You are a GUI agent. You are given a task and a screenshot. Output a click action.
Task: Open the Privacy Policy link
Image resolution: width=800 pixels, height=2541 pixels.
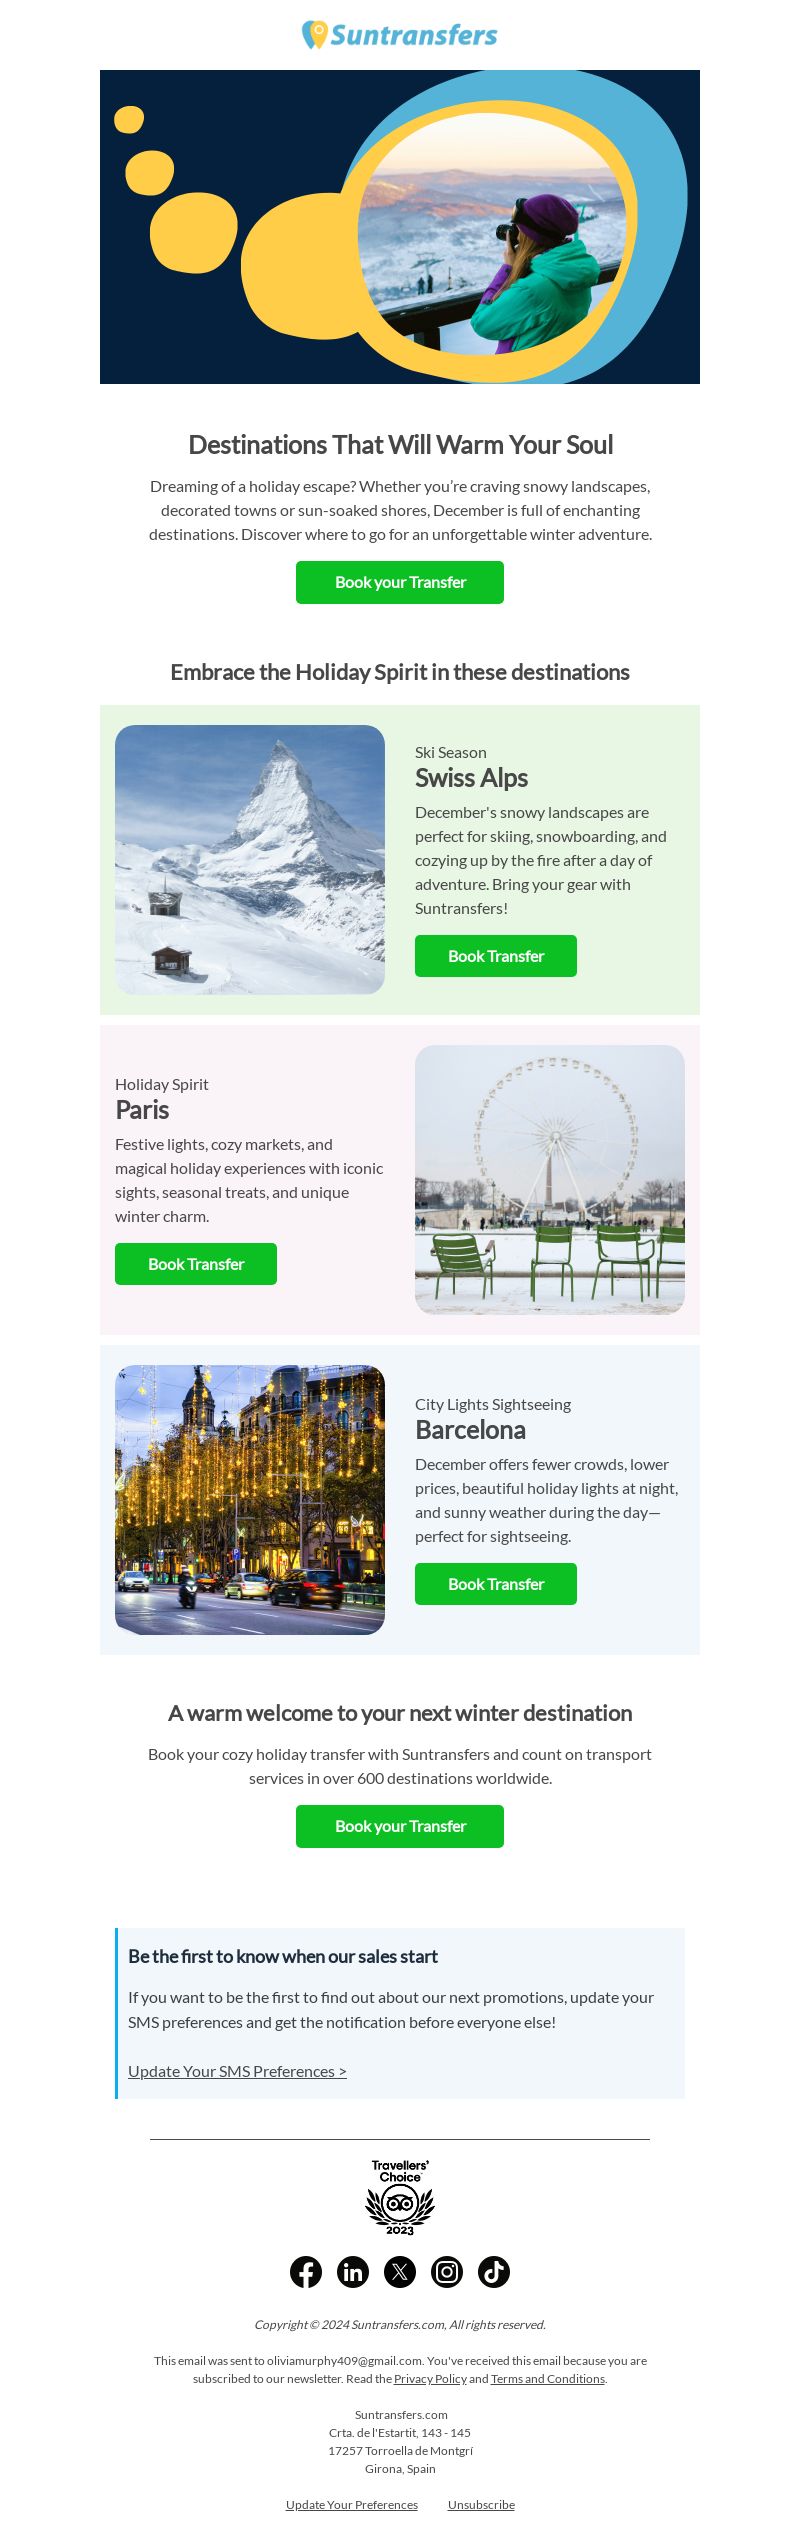[430, 2379]
